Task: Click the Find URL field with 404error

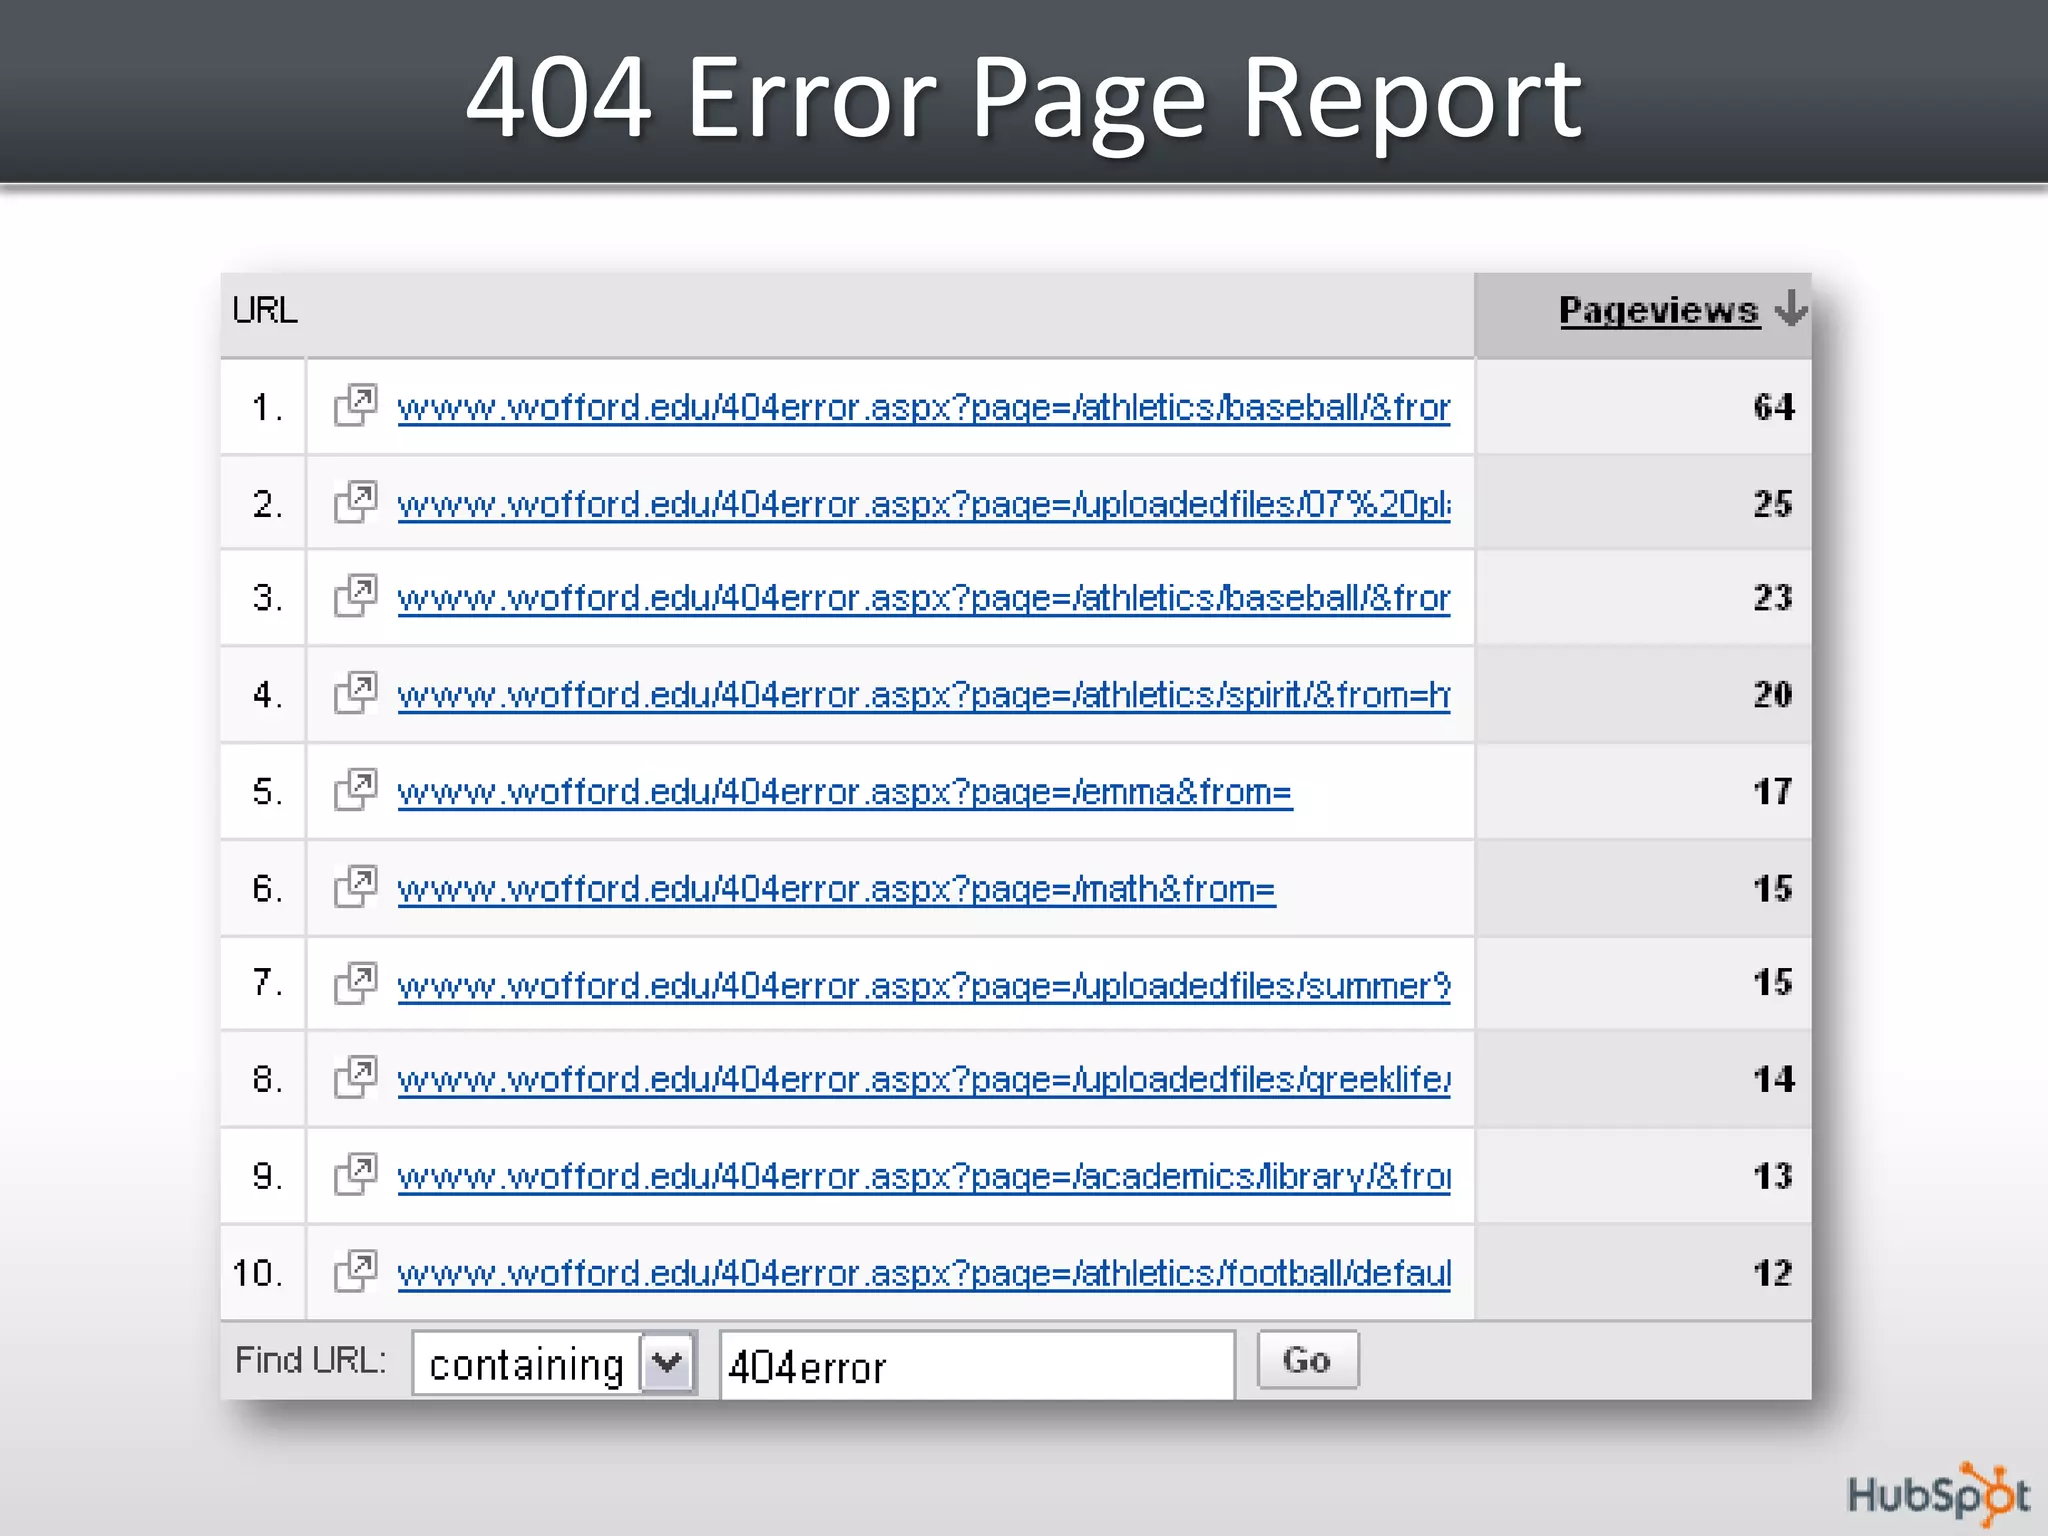Action: point(977,1364)
